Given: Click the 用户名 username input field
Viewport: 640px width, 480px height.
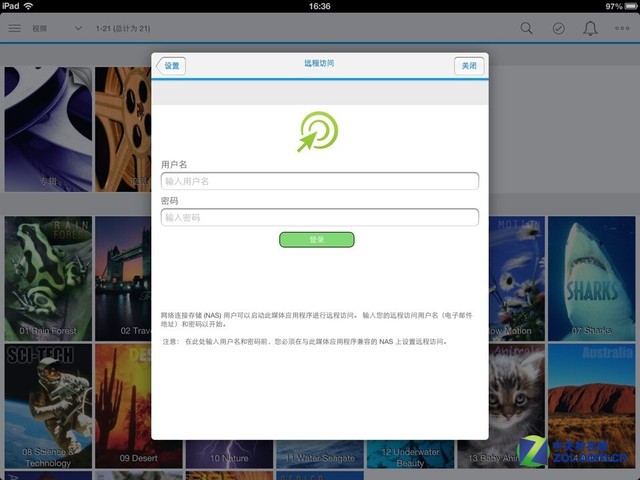Looking at the screenshot, I should [x=319, y=181].
